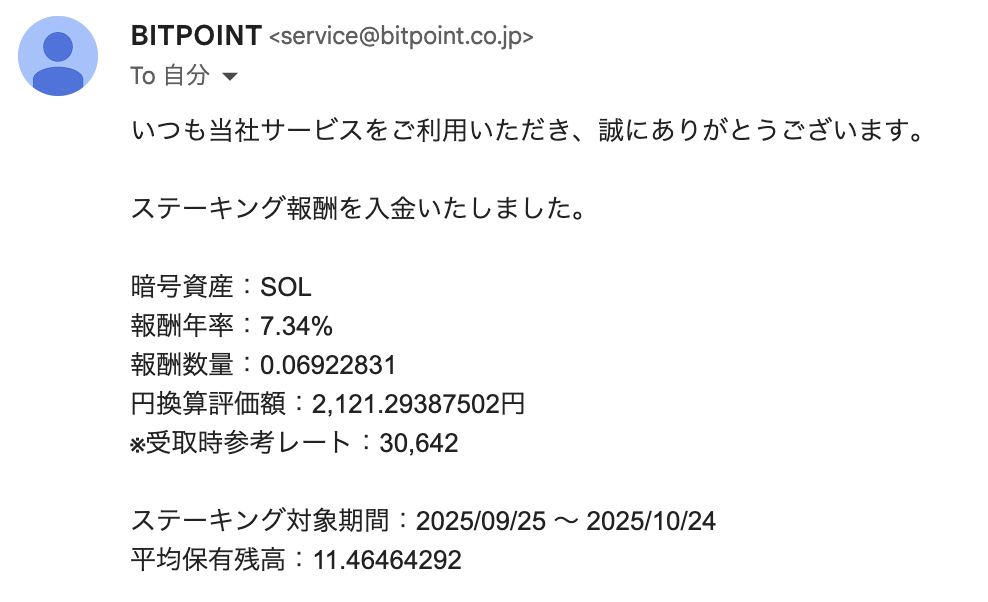Click the yen value 2,121.29387502円

coord(418,405)
